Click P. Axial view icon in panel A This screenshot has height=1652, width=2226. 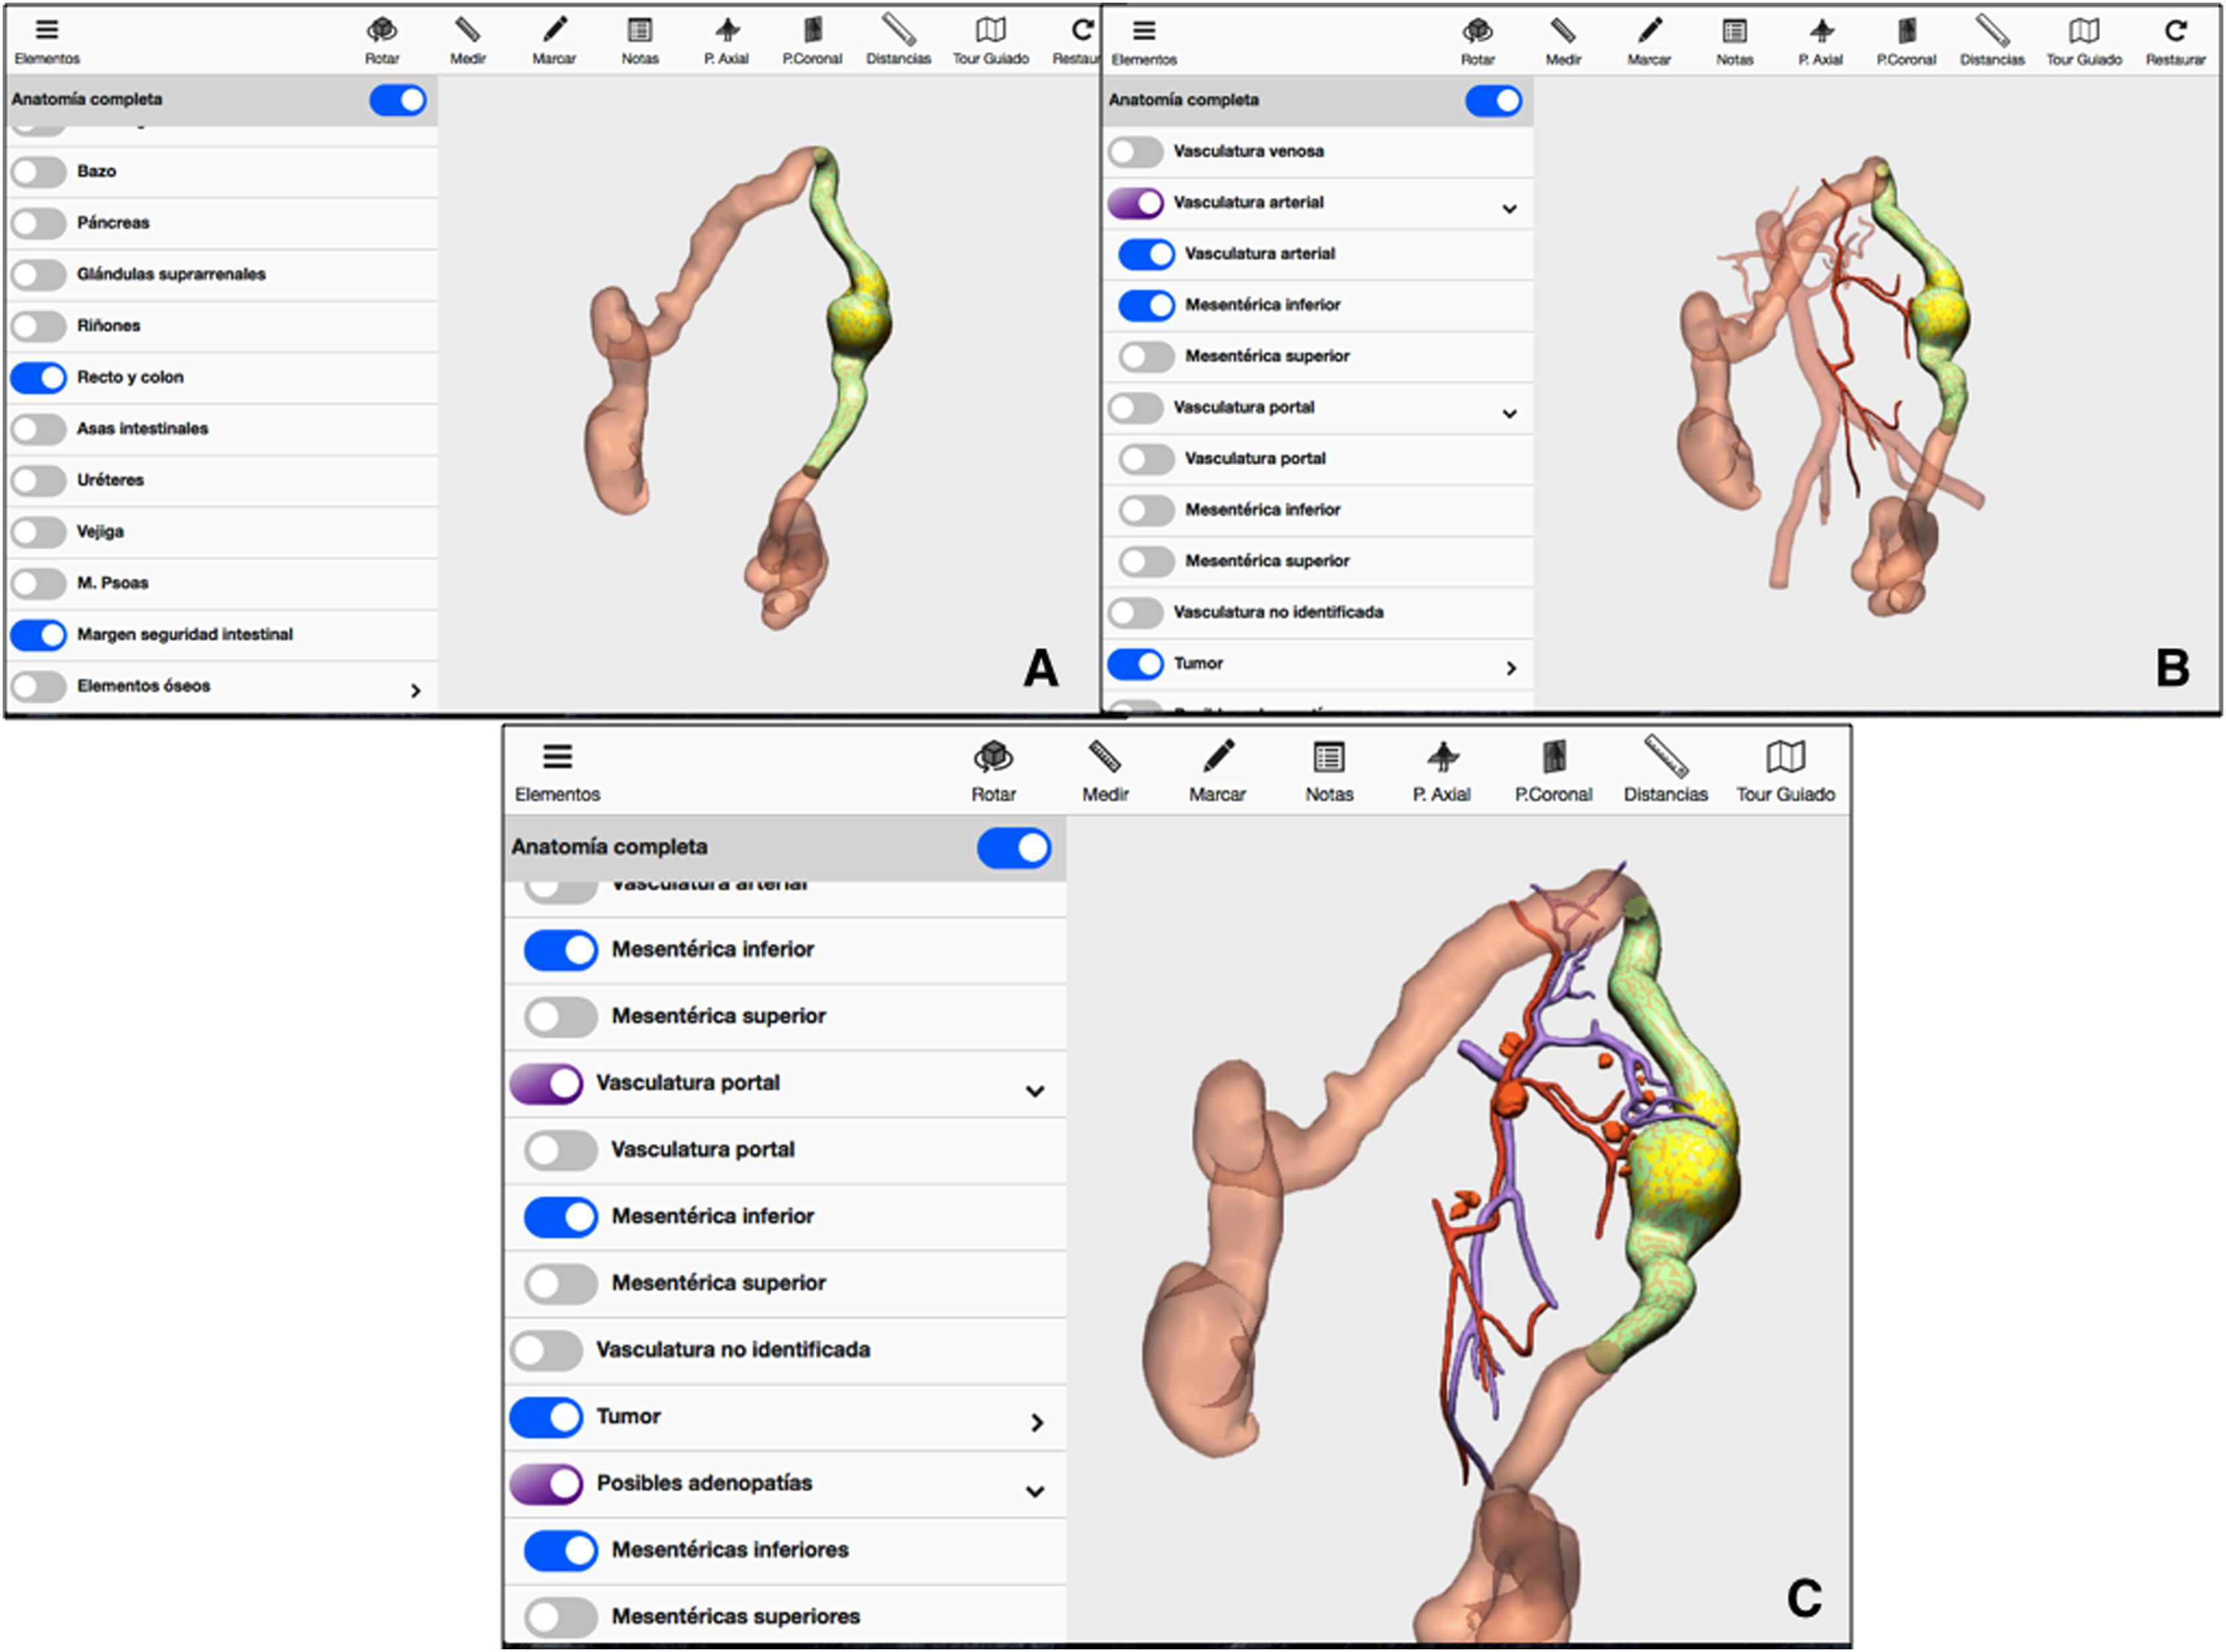[727, 31]
